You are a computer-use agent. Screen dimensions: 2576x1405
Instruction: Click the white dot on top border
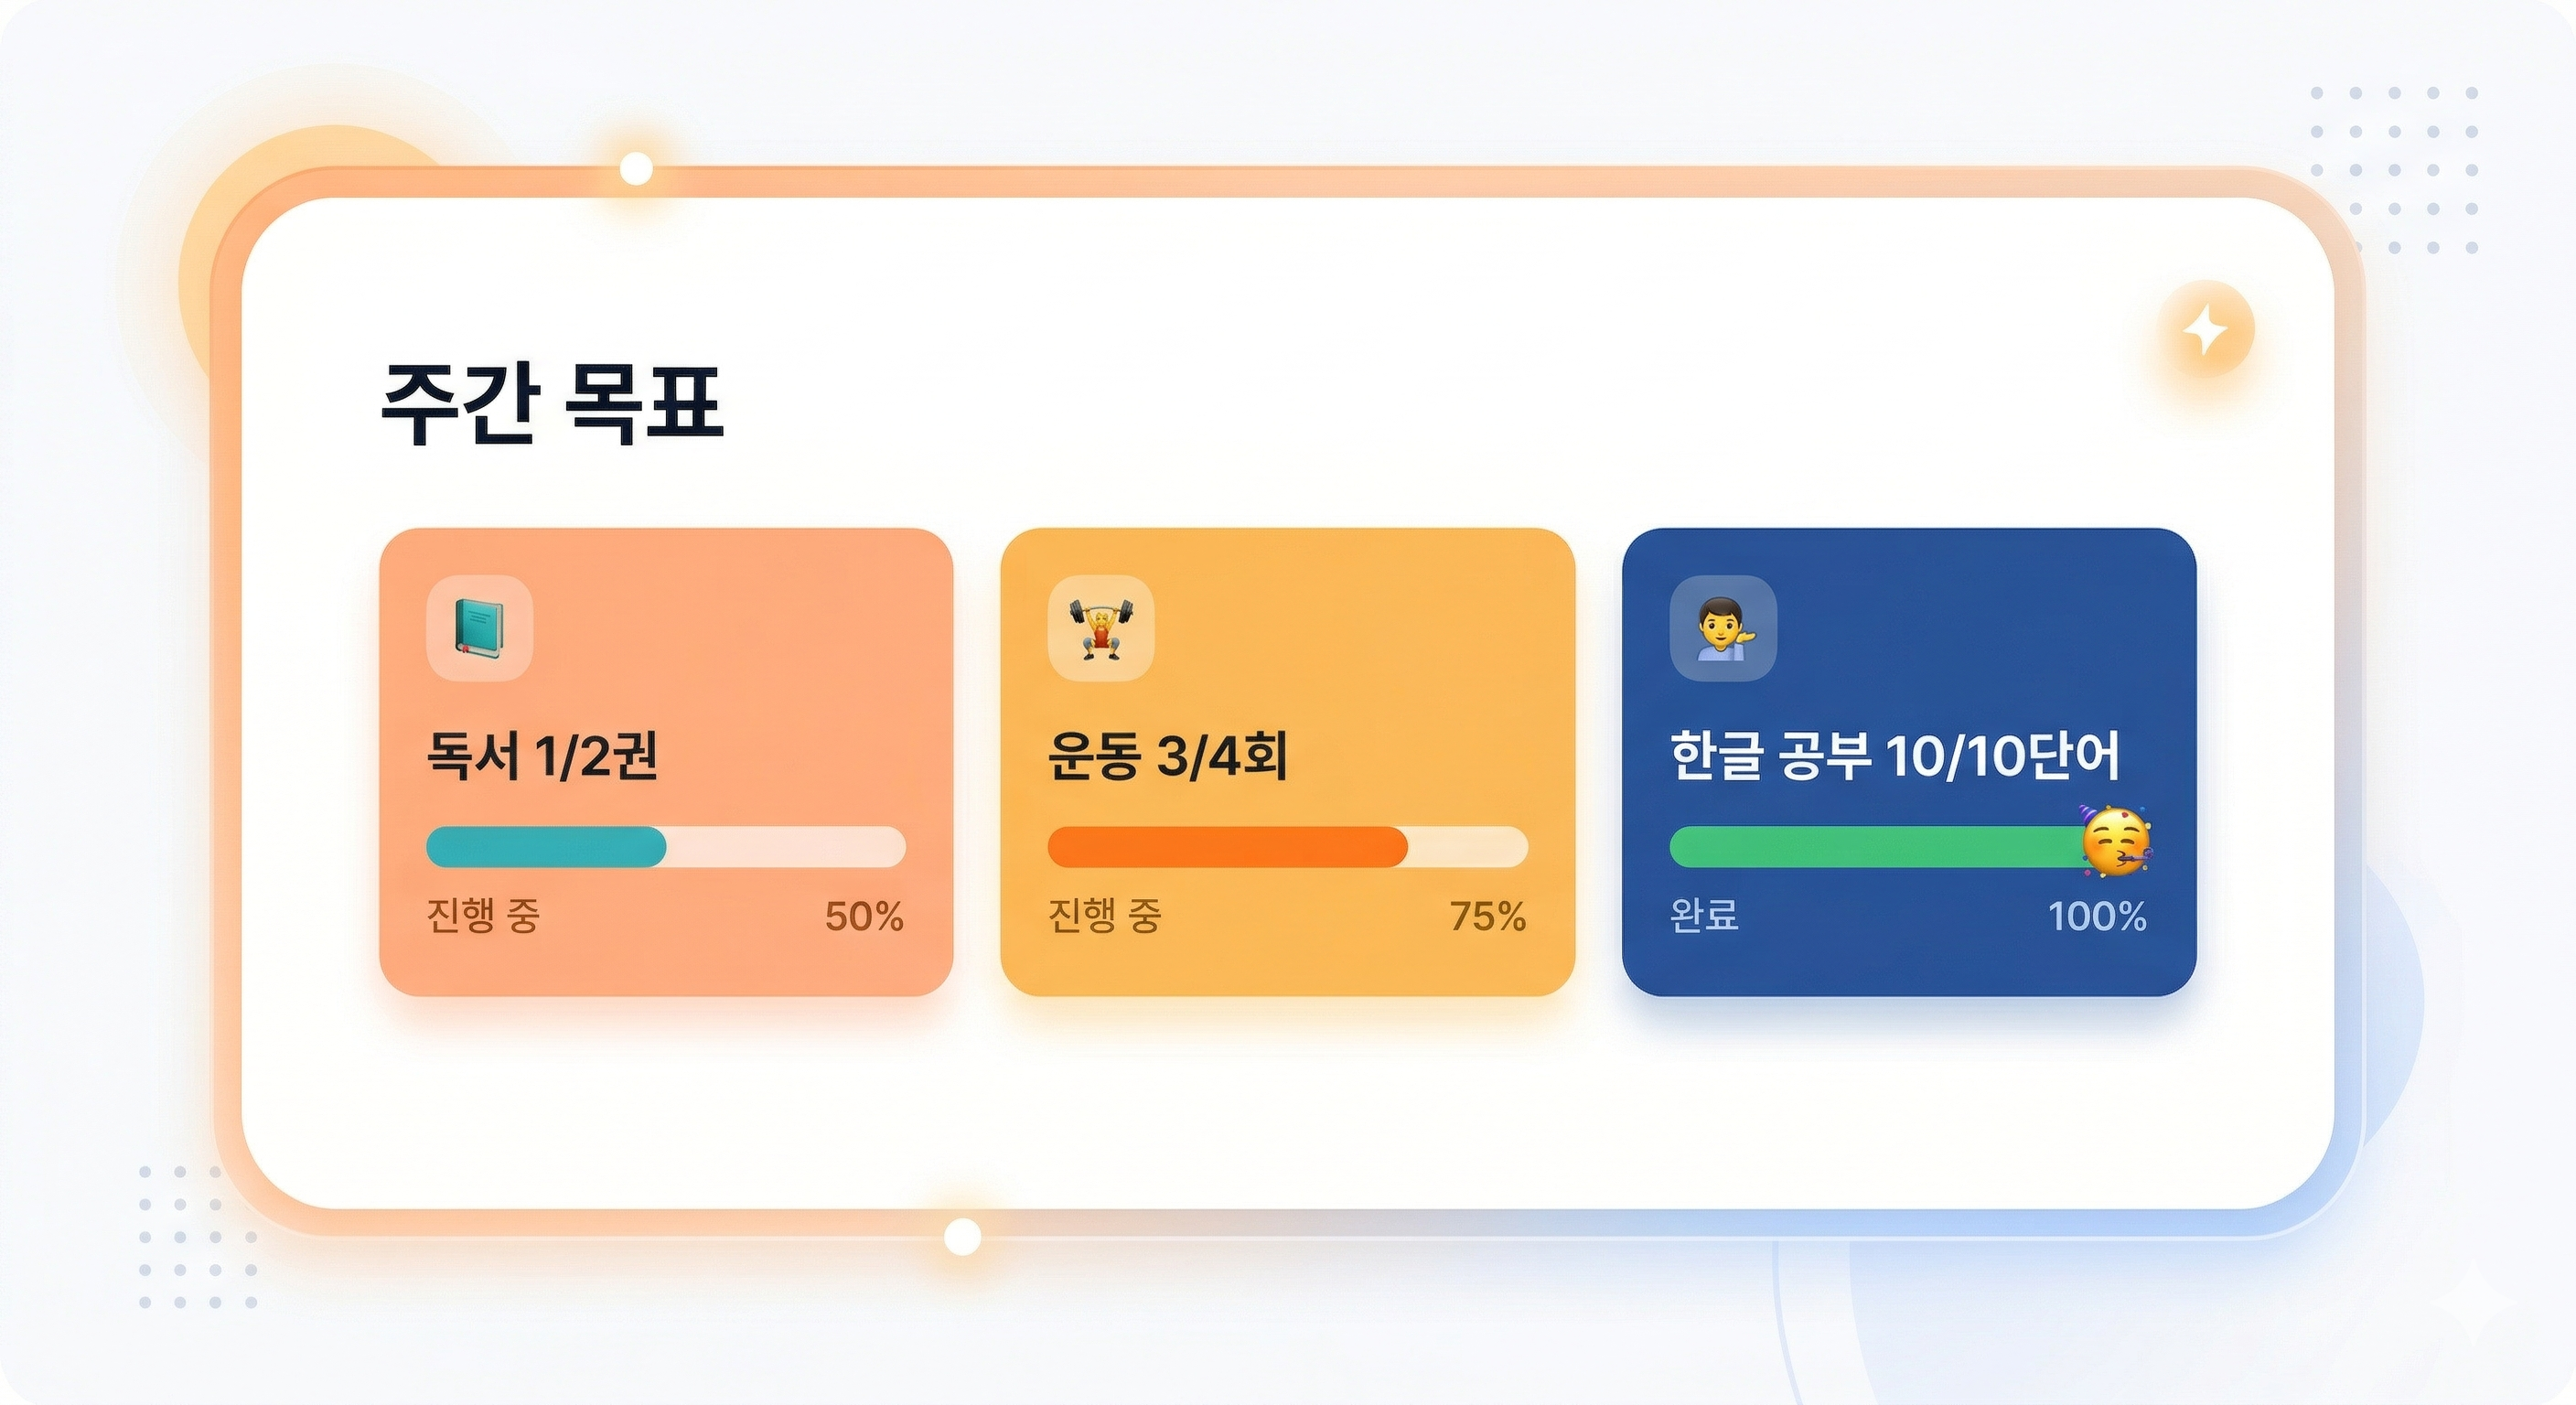point(636,169)
